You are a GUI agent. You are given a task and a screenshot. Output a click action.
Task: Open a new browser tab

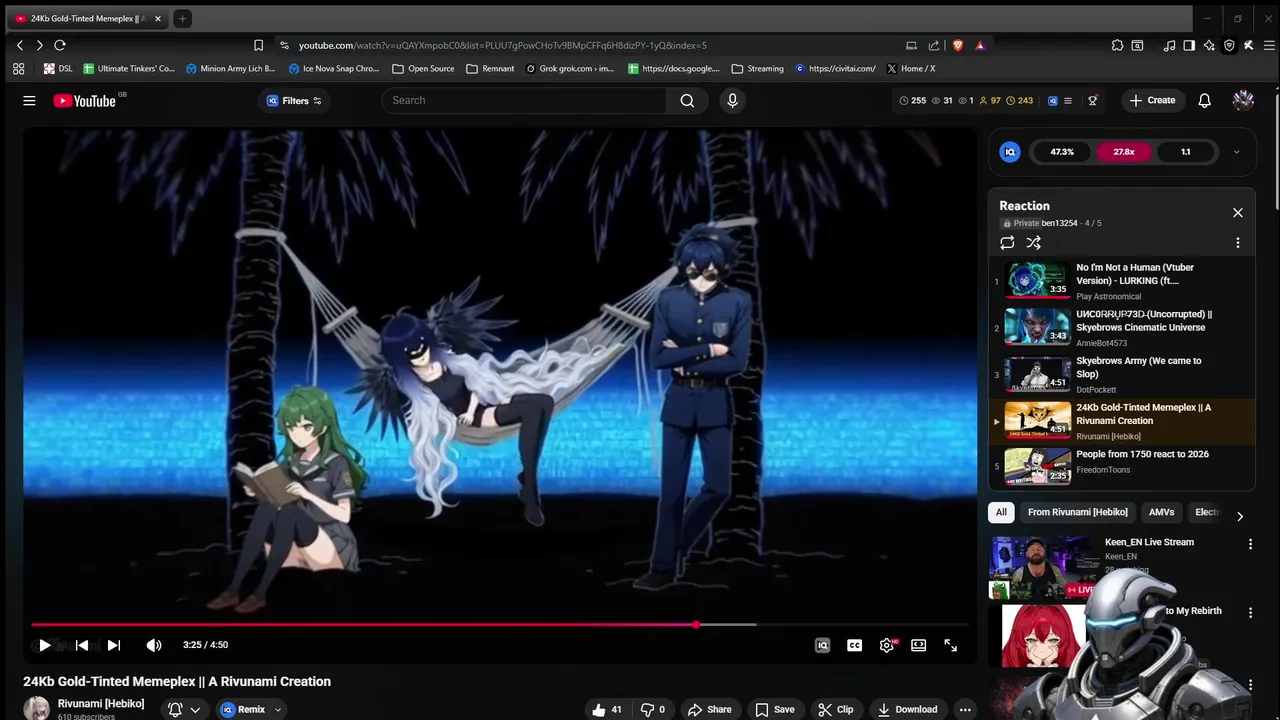pos(182,18)
